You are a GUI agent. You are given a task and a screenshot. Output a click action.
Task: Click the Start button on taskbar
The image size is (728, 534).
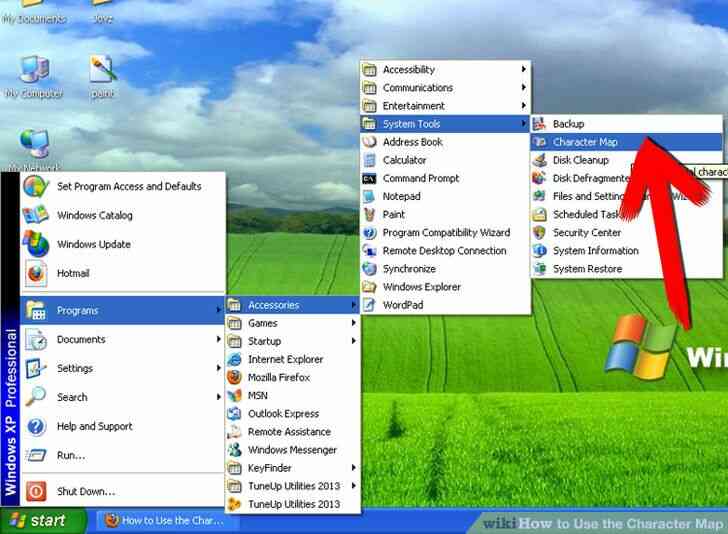[43, 521]
